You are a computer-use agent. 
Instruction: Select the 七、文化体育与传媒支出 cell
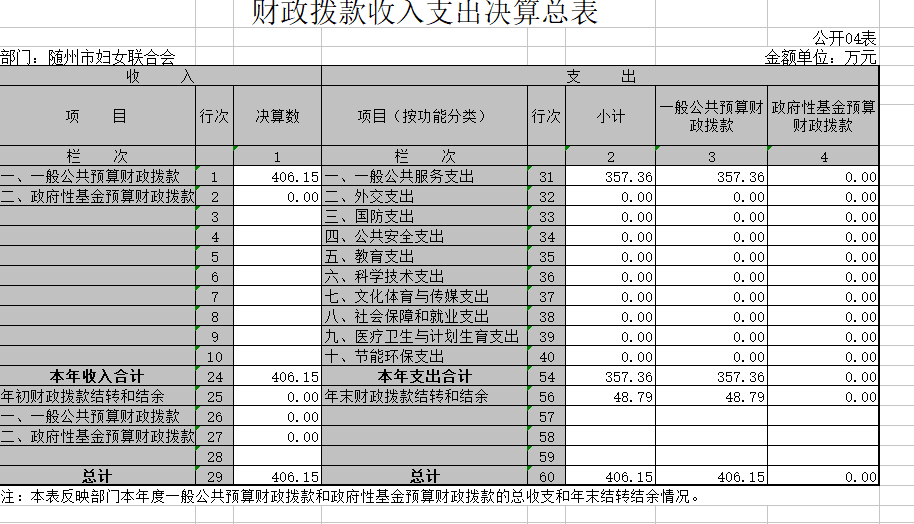424,297
